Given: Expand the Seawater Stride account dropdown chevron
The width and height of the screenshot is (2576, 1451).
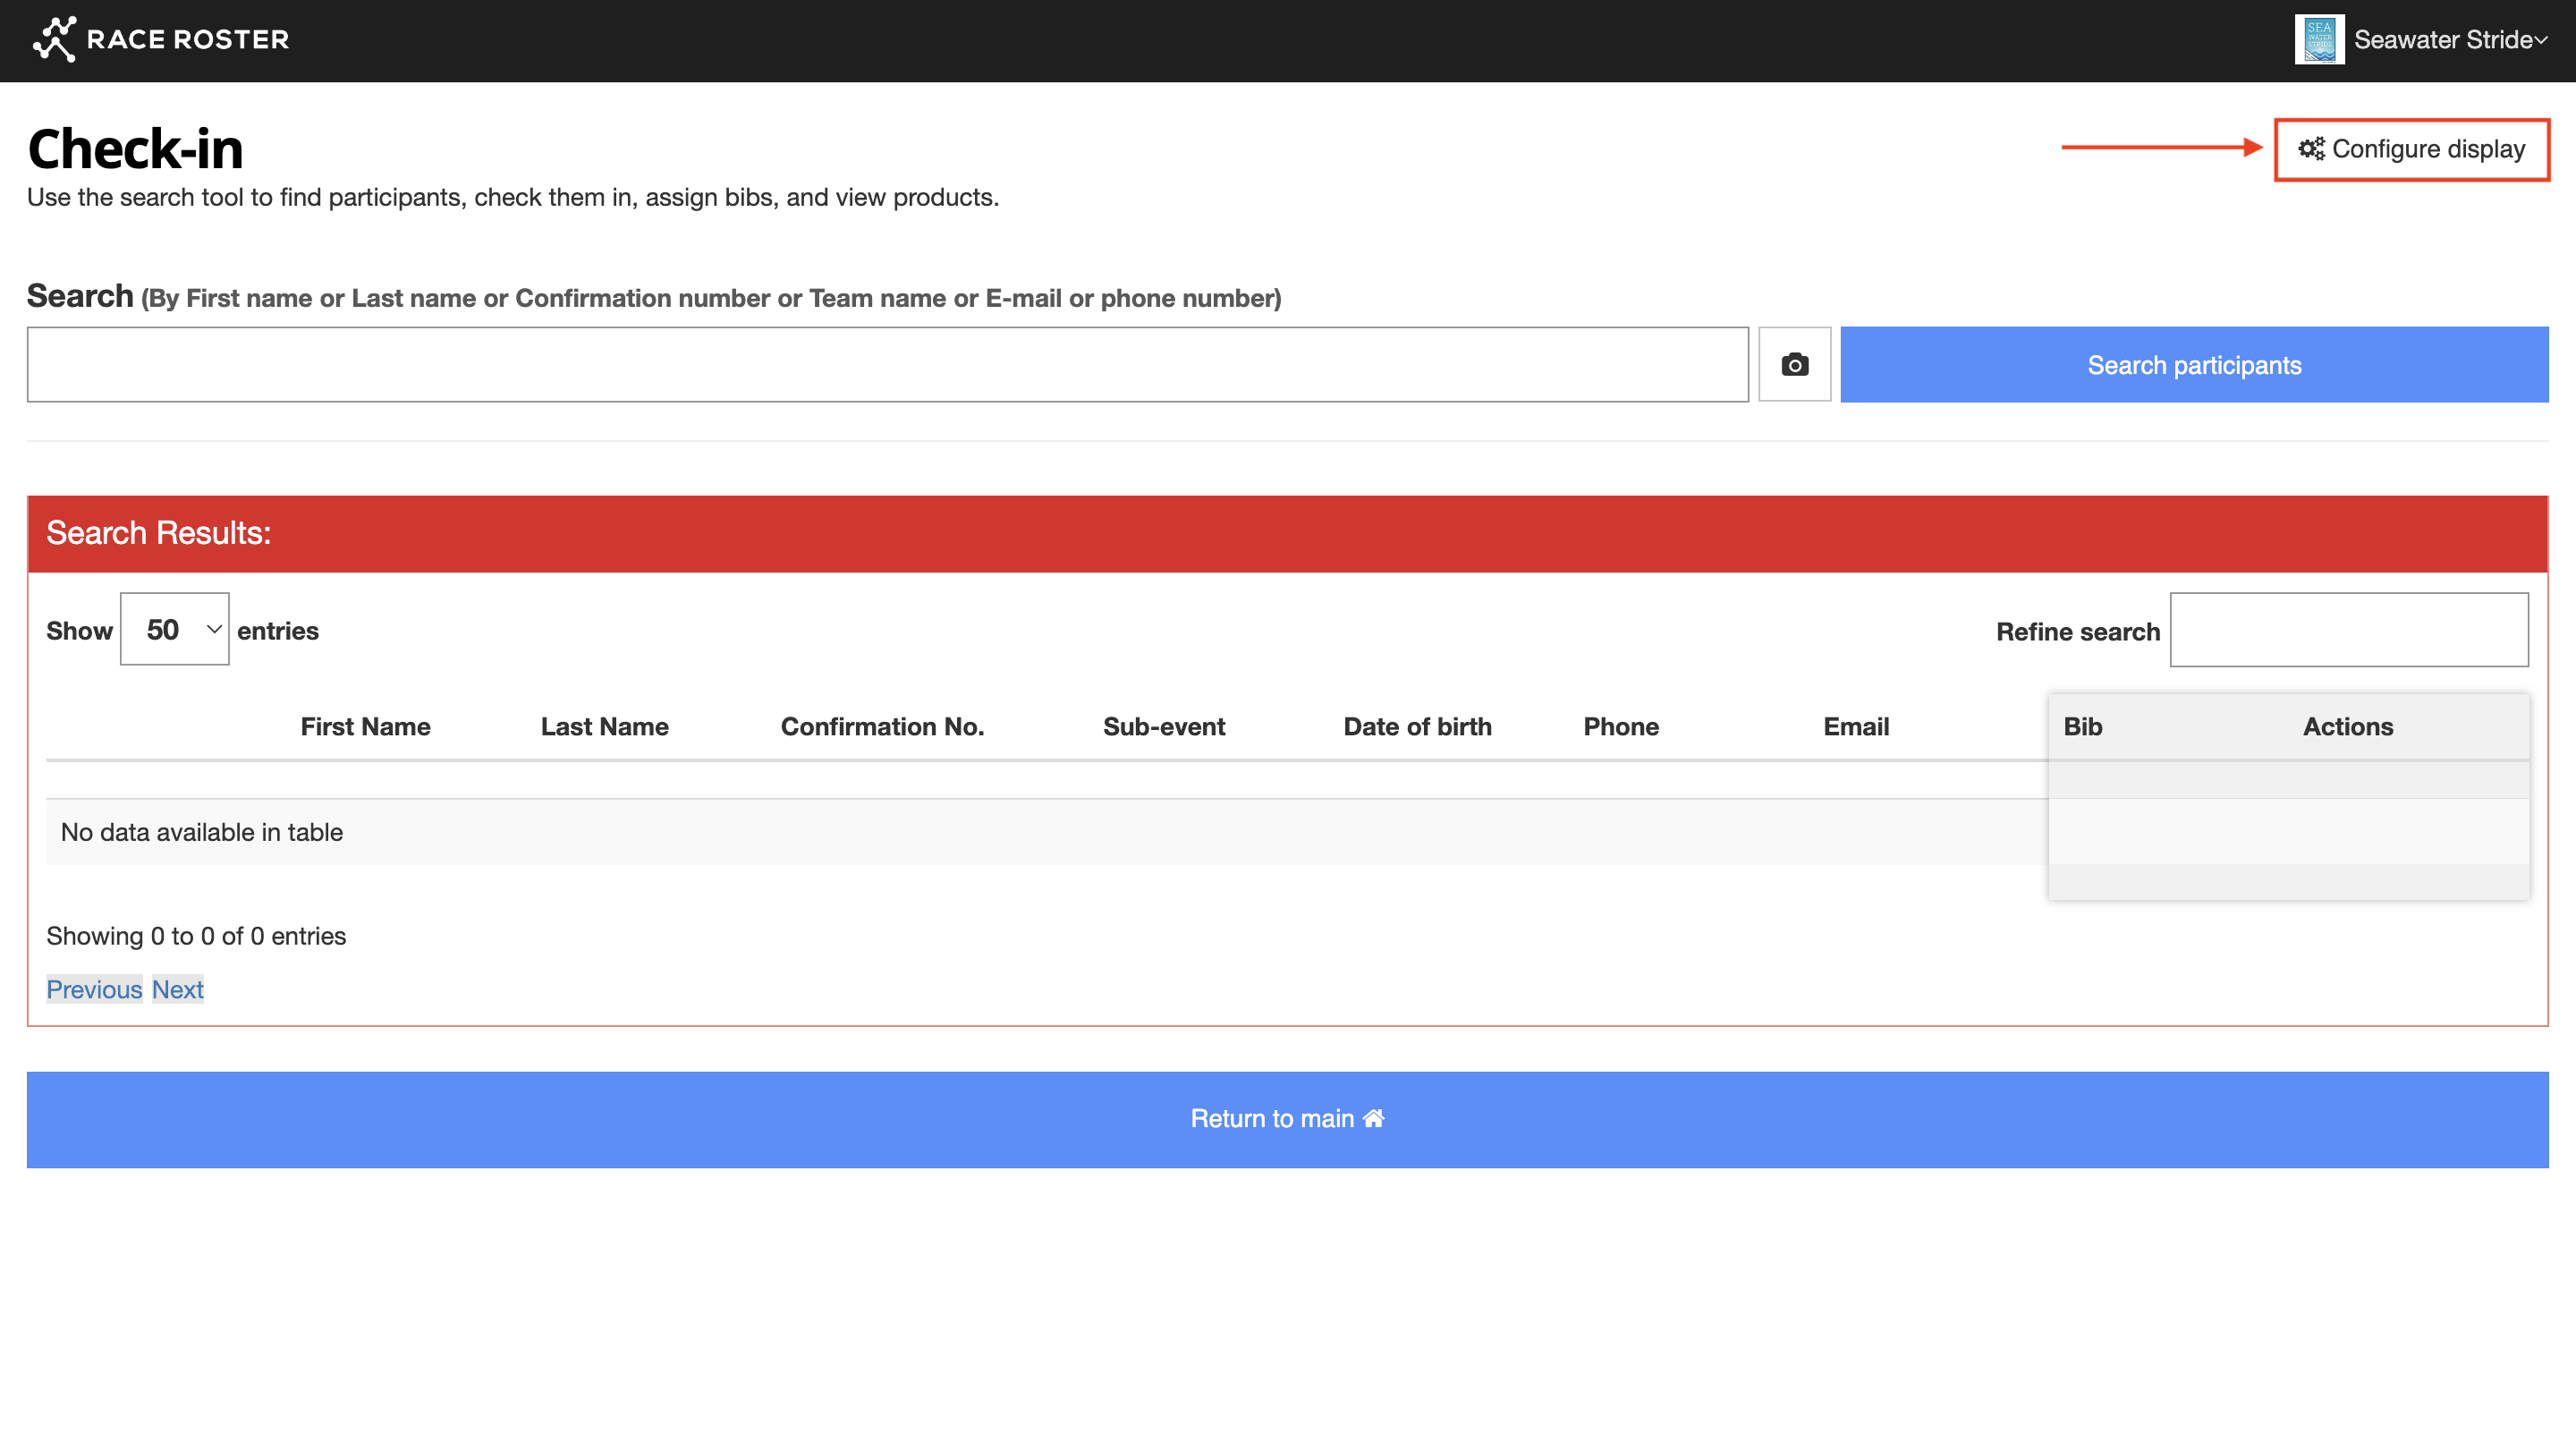Looking at the screenshot, I should click(x=2541, y=40).
